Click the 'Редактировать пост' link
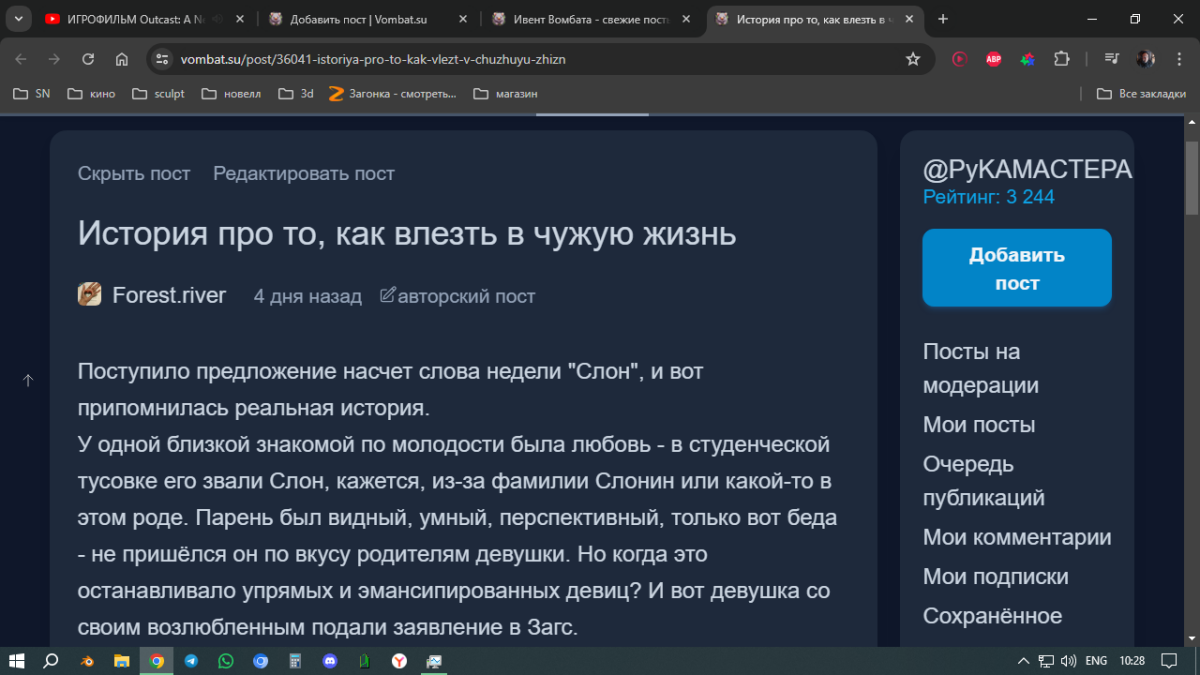 click(x=304, y=173)
